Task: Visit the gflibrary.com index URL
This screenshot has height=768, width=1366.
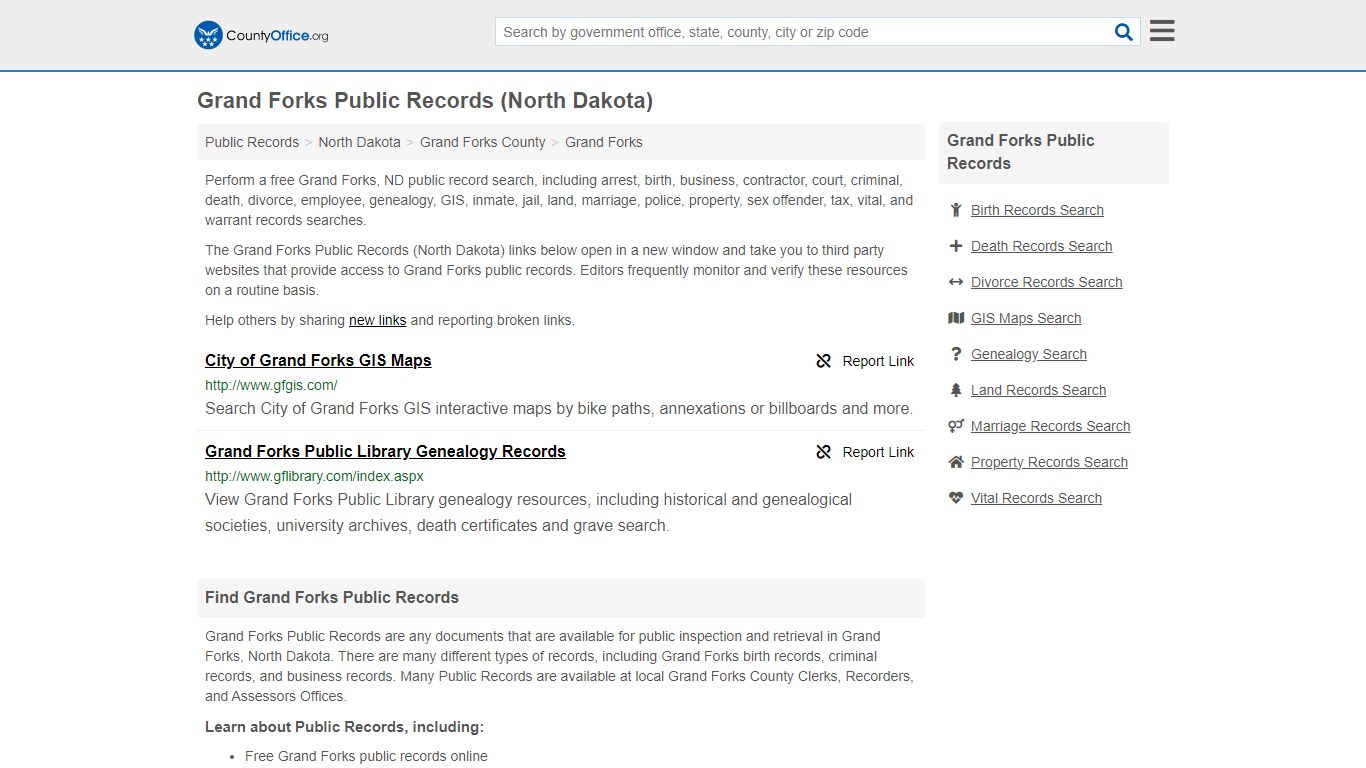Action: coord(314,476)
